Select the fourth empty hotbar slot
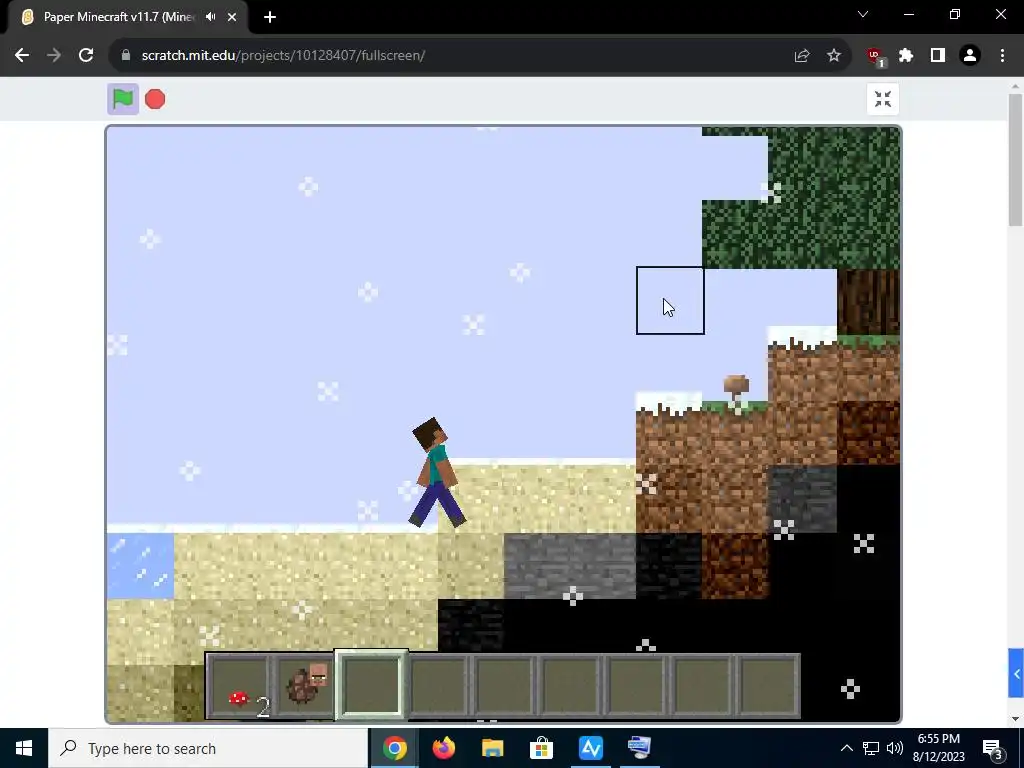Image resolution: width=1024 pixels, height=768 pixels. [x=438, y=686]
